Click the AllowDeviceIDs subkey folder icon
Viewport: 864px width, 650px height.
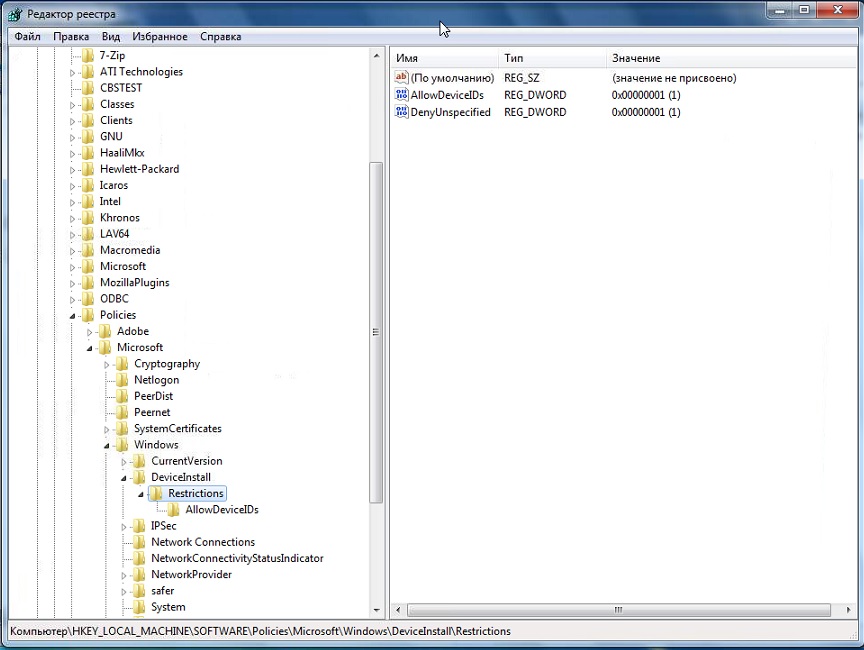point(175,510)
